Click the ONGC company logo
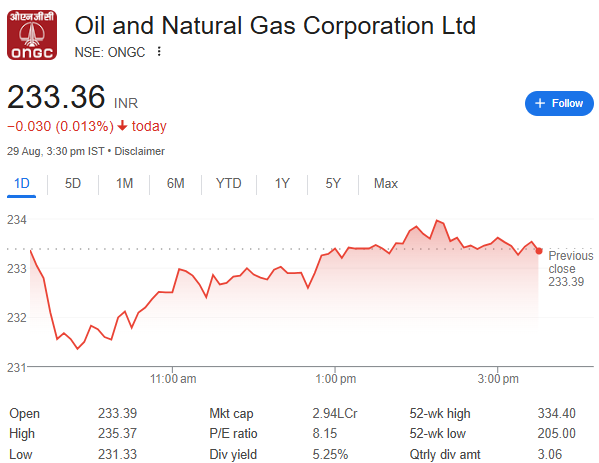Viewport: 599px width, 463px height. click(x=32, y=35)
